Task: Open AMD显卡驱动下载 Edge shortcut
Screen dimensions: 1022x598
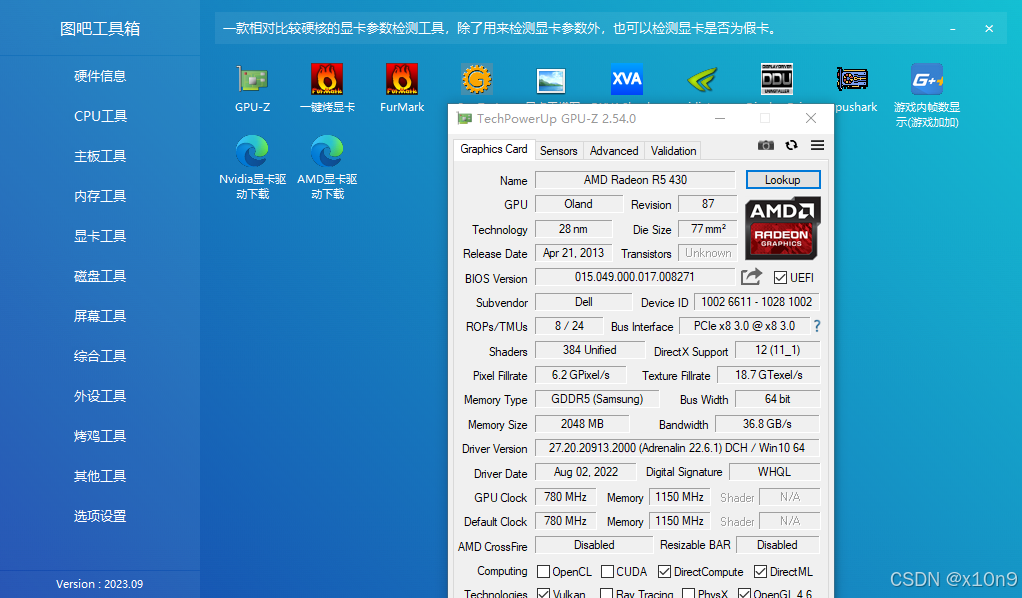Action: tap(327, 151)
